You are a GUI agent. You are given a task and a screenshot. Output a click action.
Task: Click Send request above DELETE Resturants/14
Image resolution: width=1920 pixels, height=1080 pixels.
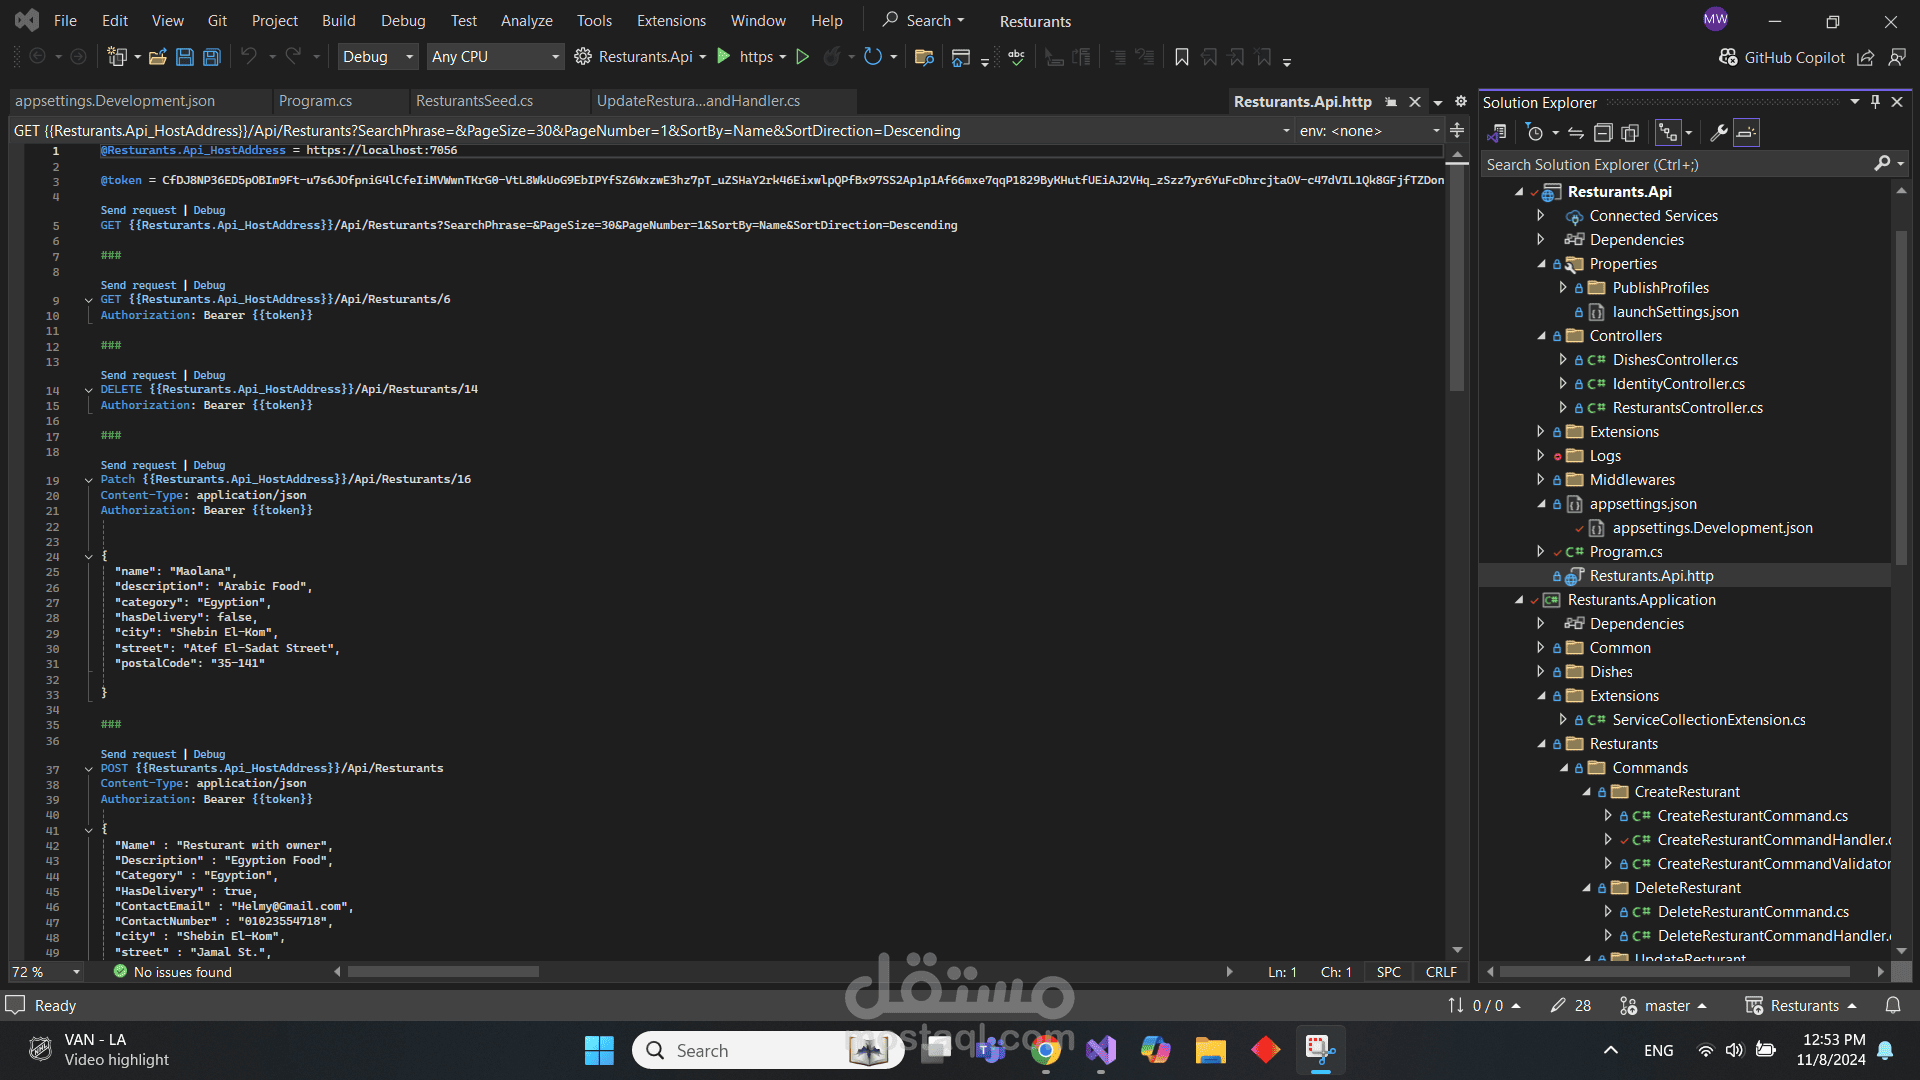click(138, 375)
